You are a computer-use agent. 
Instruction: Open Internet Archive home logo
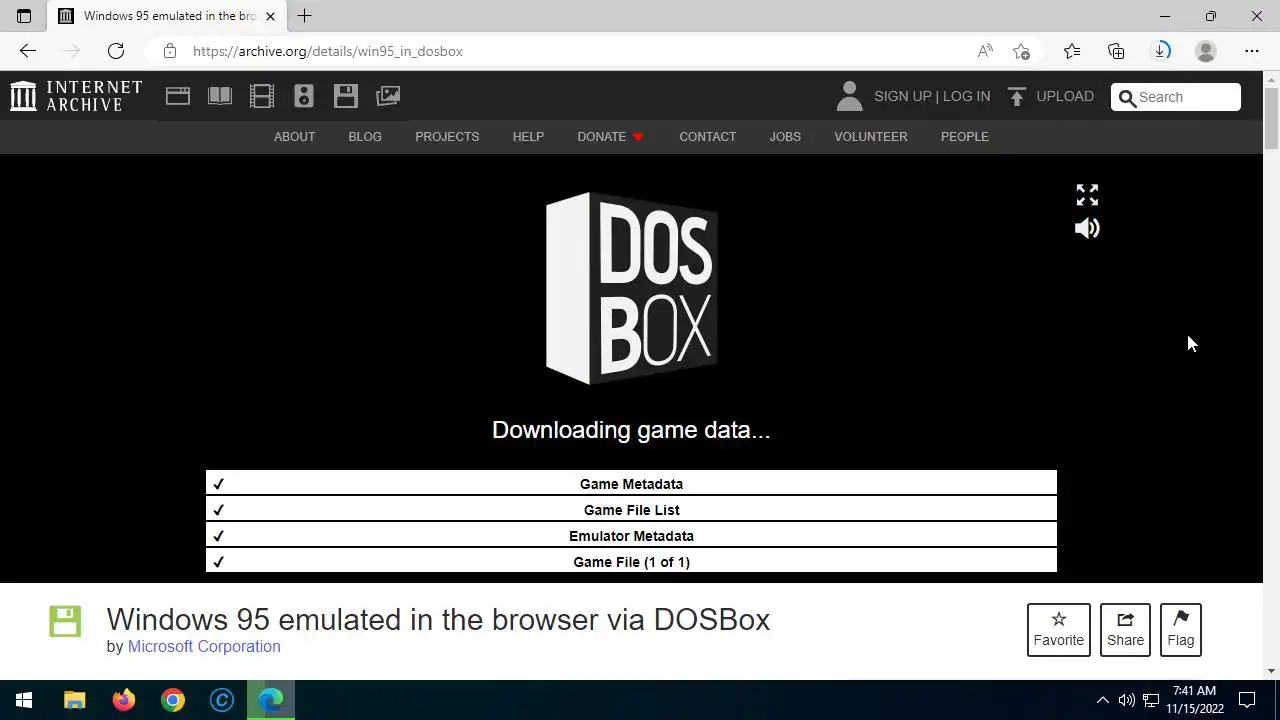click(76, 96)
